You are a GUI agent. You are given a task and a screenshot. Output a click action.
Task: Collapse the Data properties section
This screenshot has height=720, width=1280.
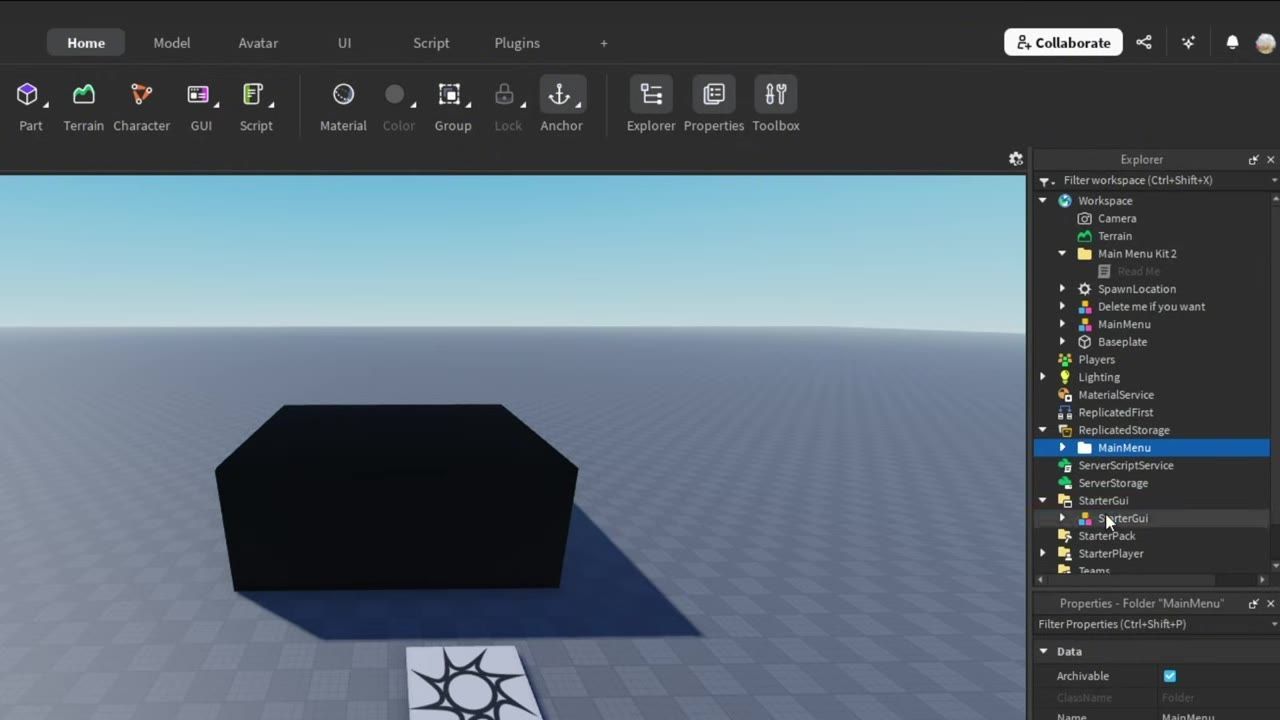pyautogui.click(x=1043, y=651)
